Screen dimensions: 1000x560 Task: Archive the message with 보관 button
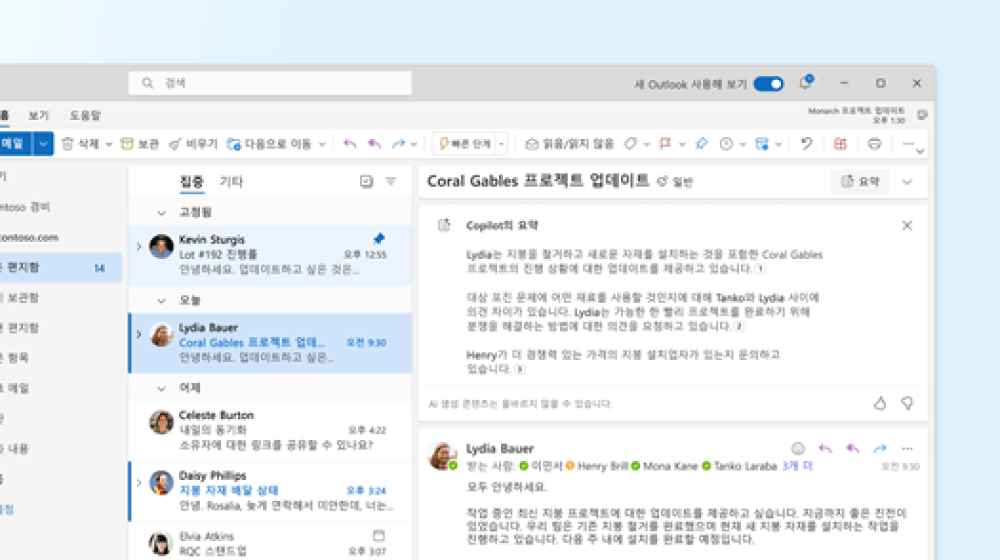point(140,144)
